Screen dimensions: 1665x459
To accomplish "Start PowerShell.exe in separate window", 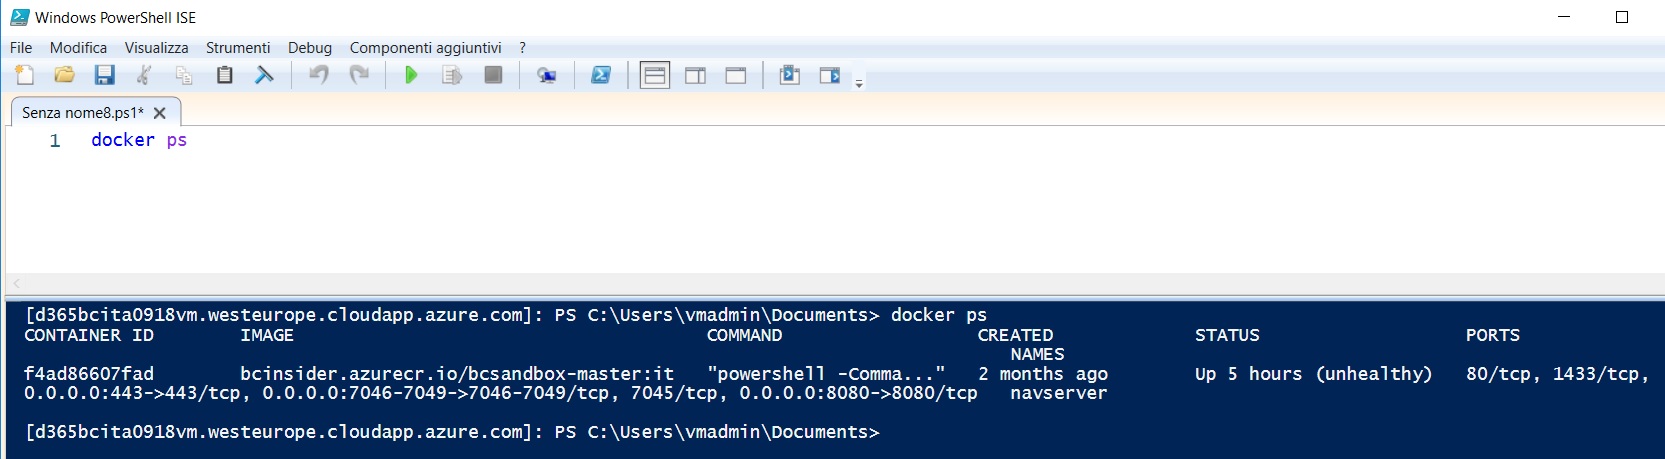I will click(x=601, y=75).
